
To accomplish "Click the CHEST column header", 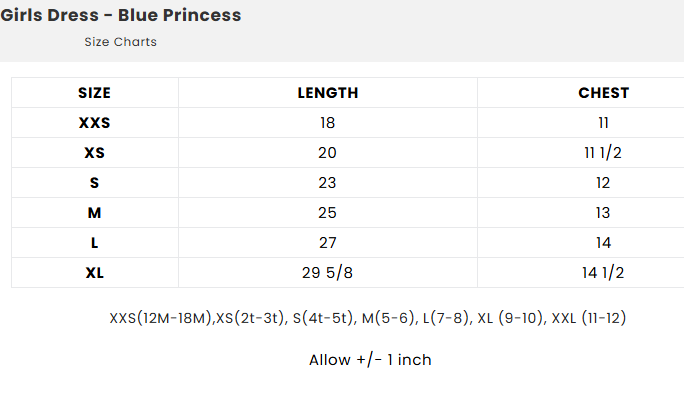I will 603,93.
